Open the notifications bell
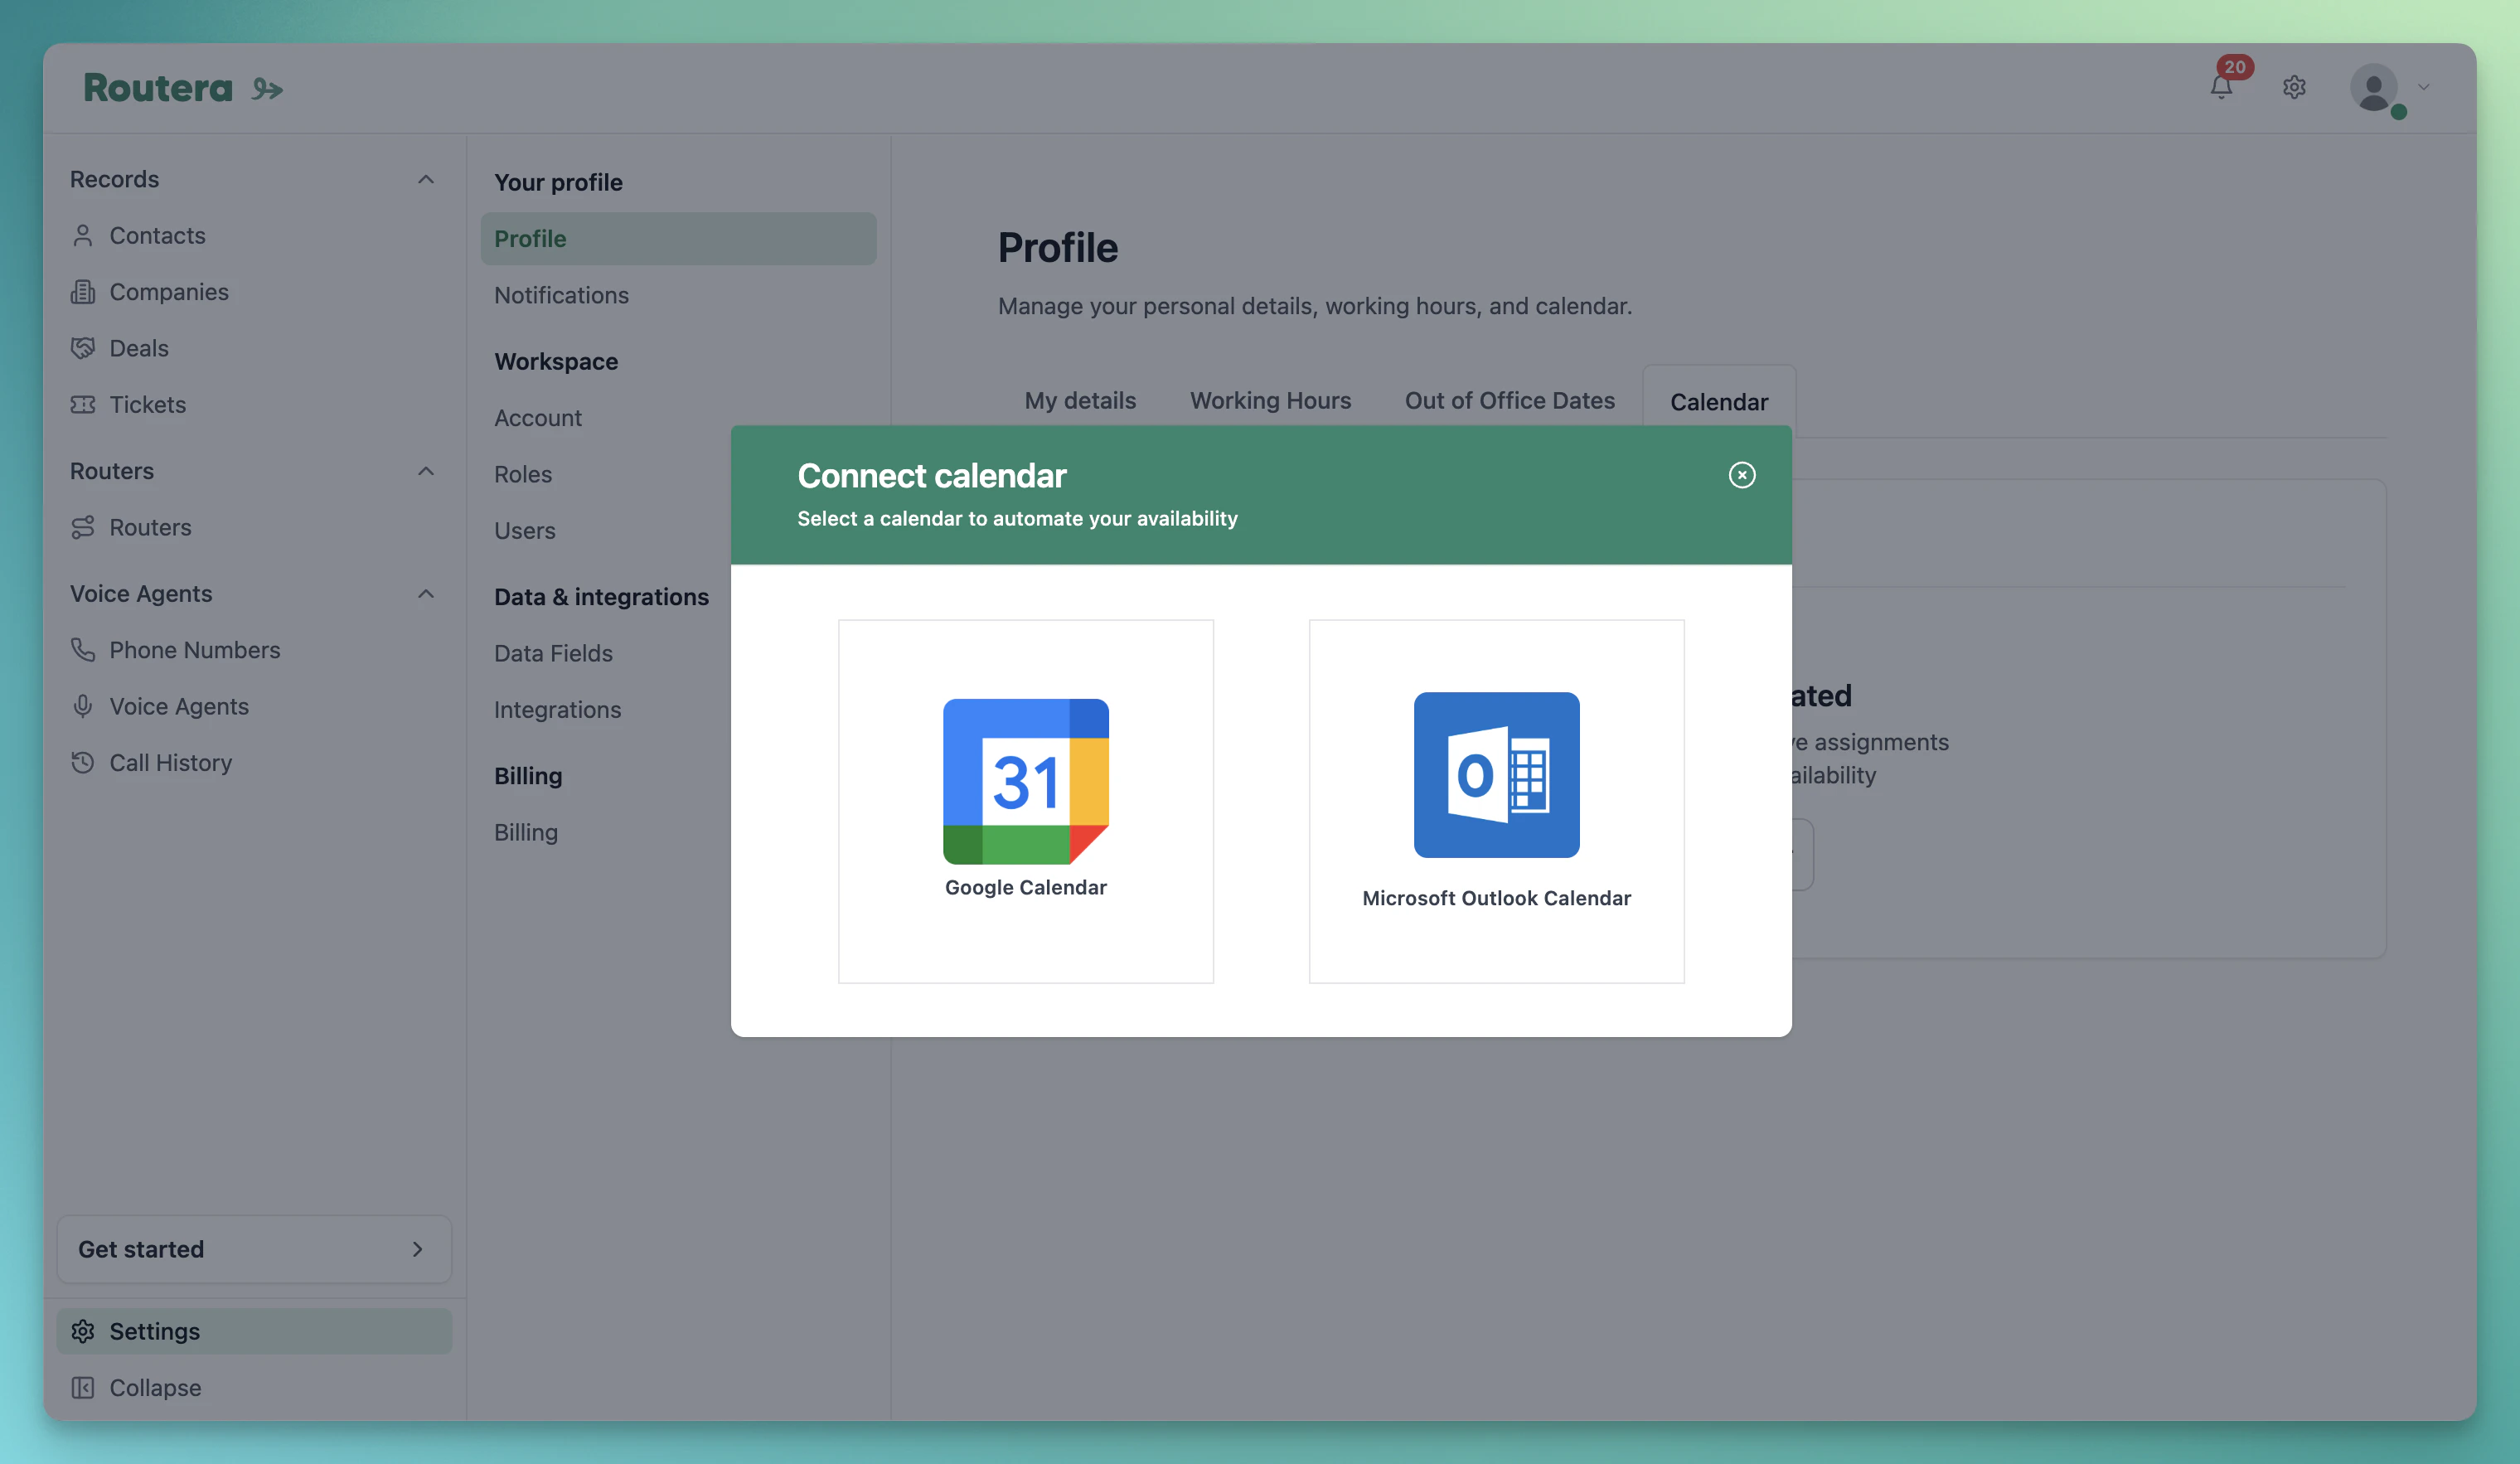The image size is (2520, 1464). [x=2221, y=87]
